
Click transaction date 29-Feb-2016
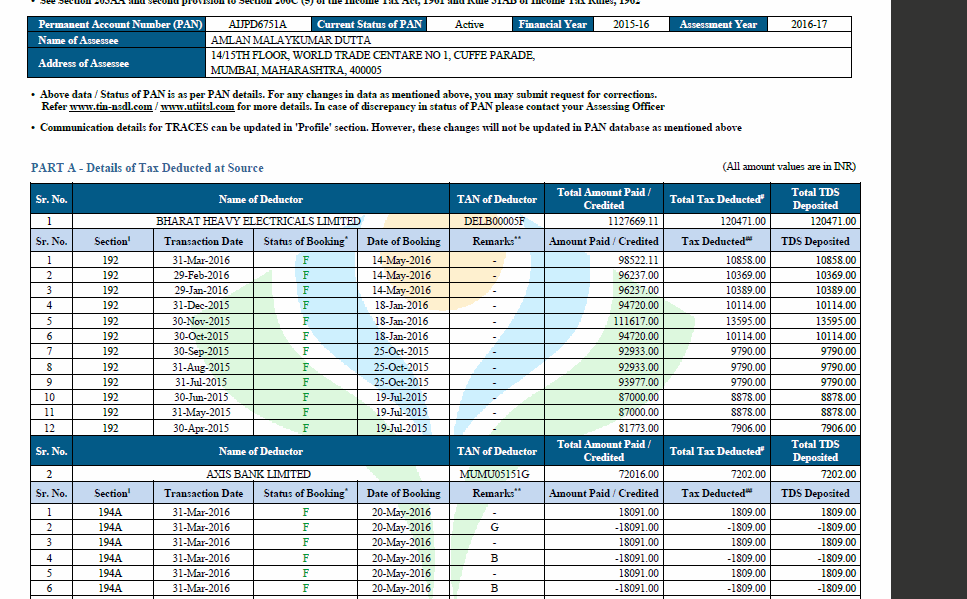(201, 275)
